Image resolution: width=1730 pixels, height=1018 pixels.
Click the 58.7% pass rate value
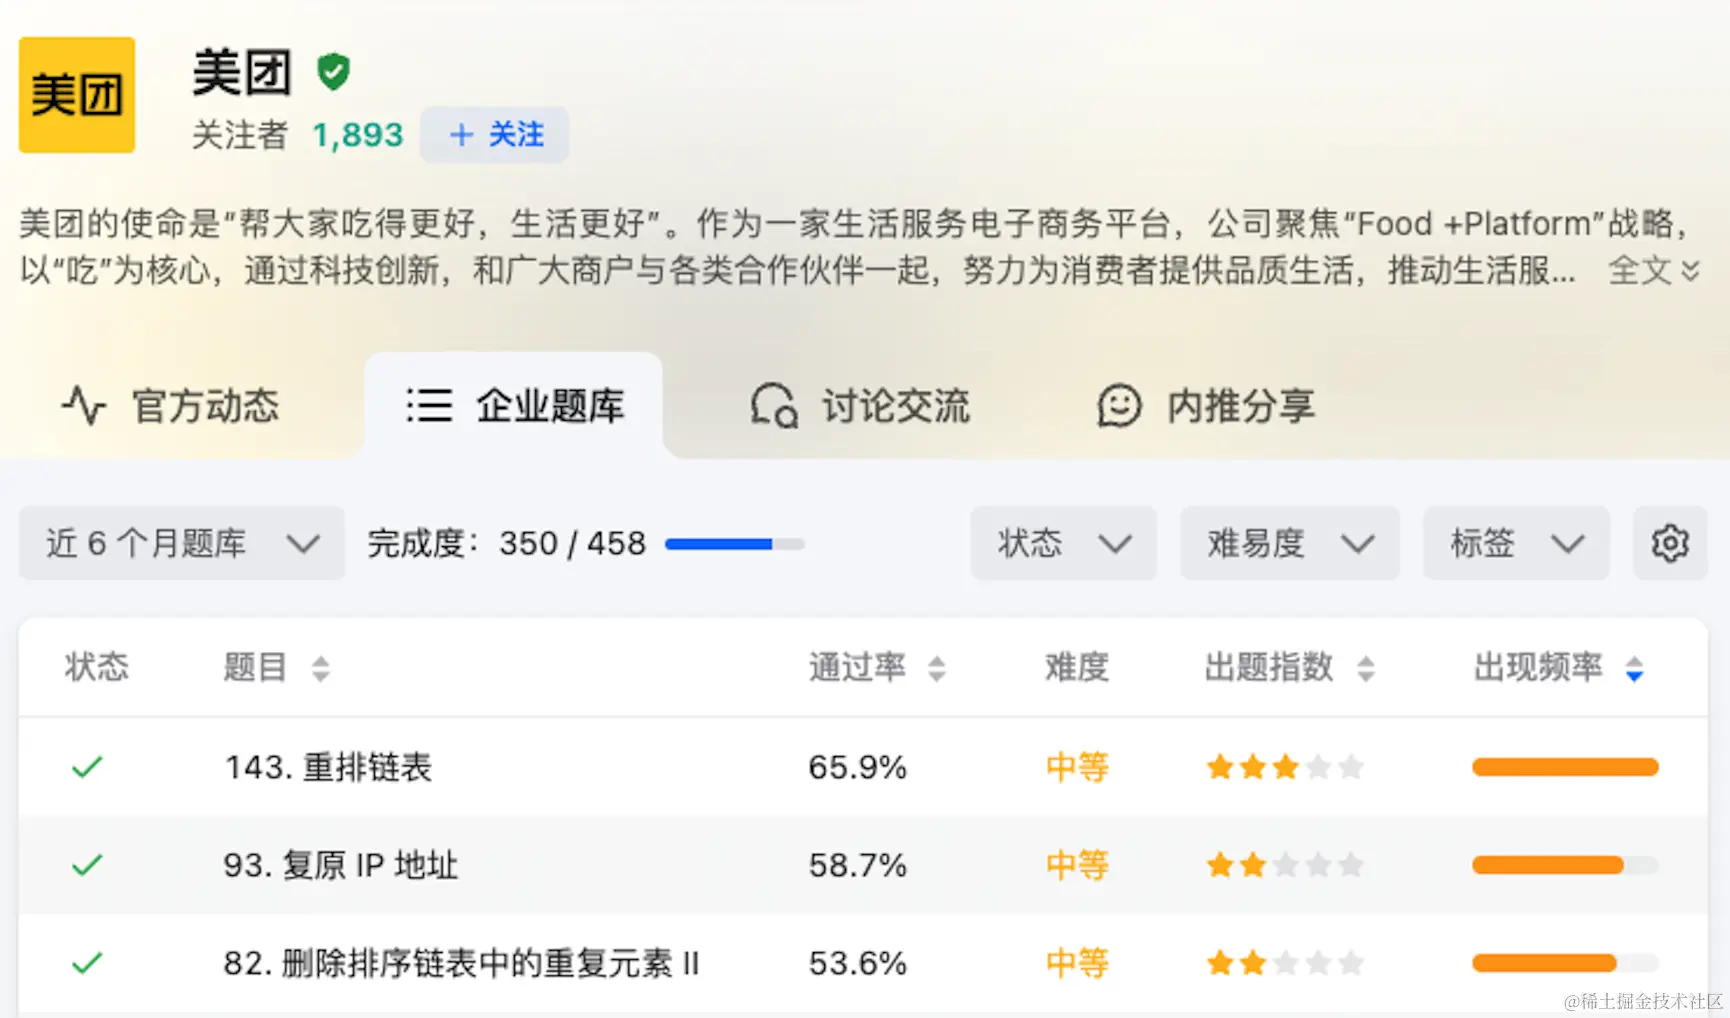[x=857, y=865]
